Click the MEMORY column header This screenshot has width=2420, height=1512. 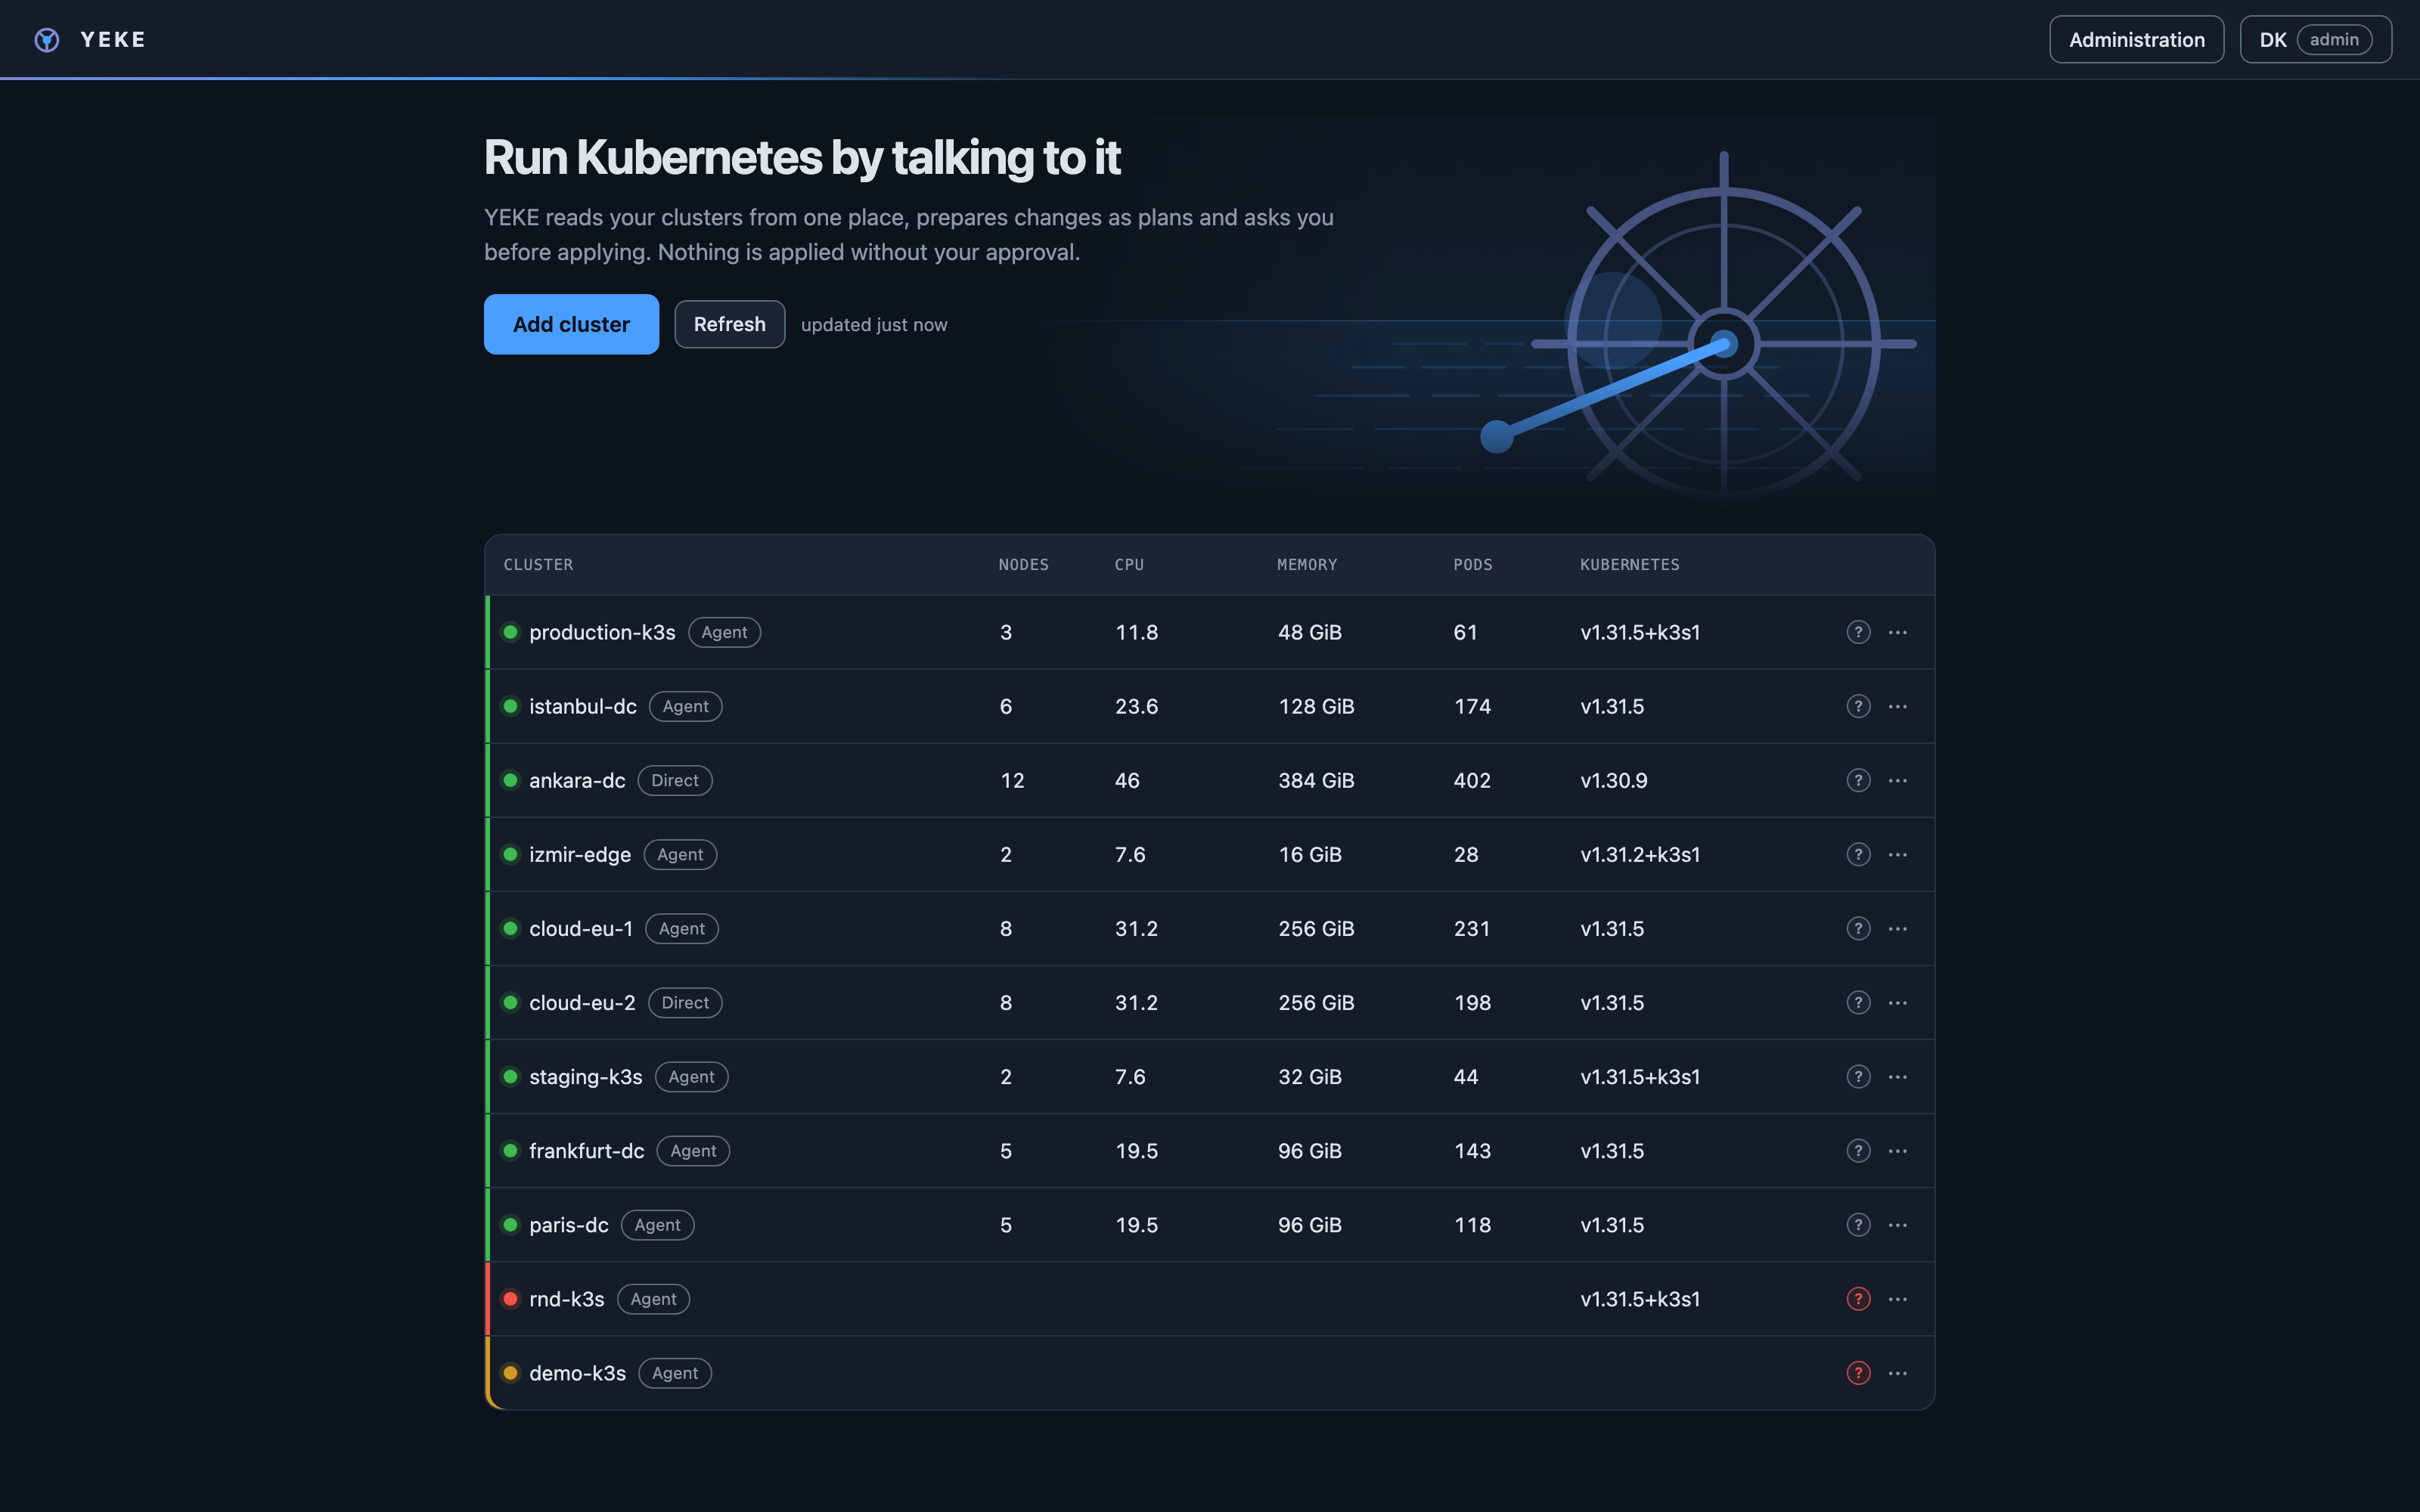tap(1307, 565)
